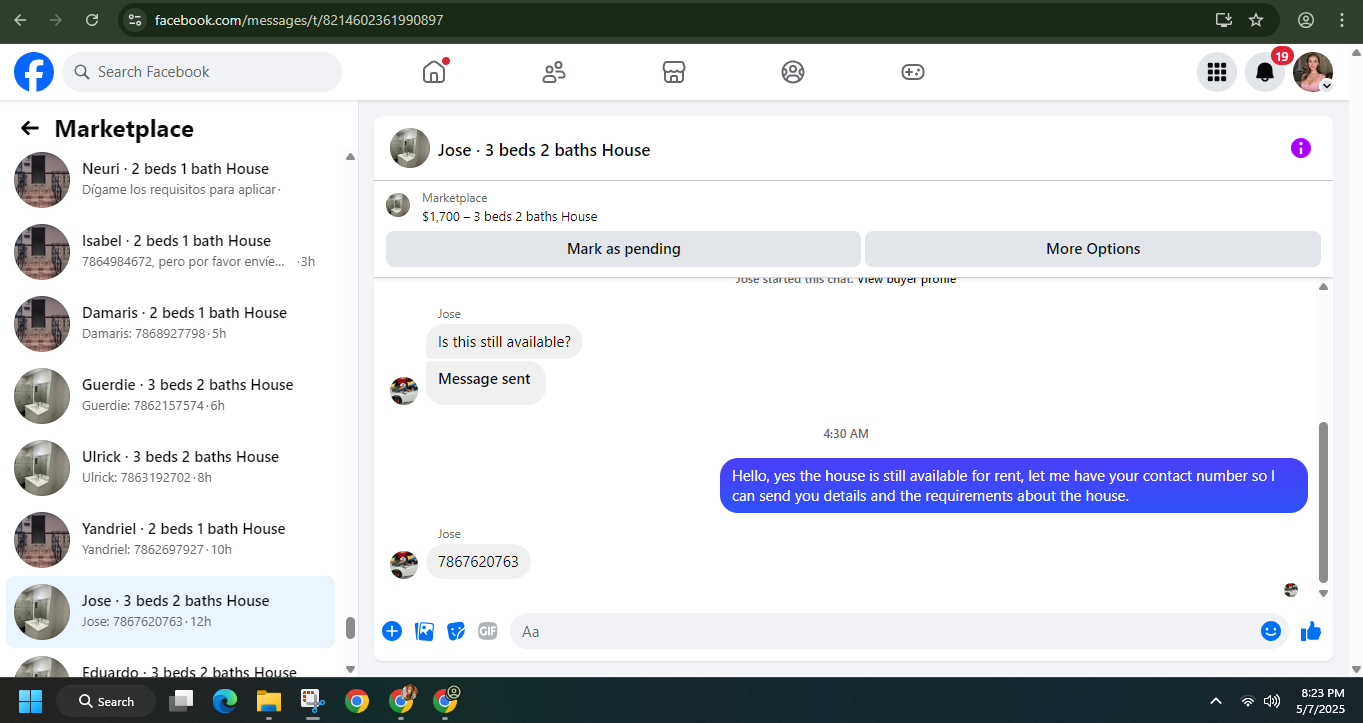Open Windows Start menu
Viewport: 1363px width, 723px height.
pyautogui.click(x=30, y=701)
